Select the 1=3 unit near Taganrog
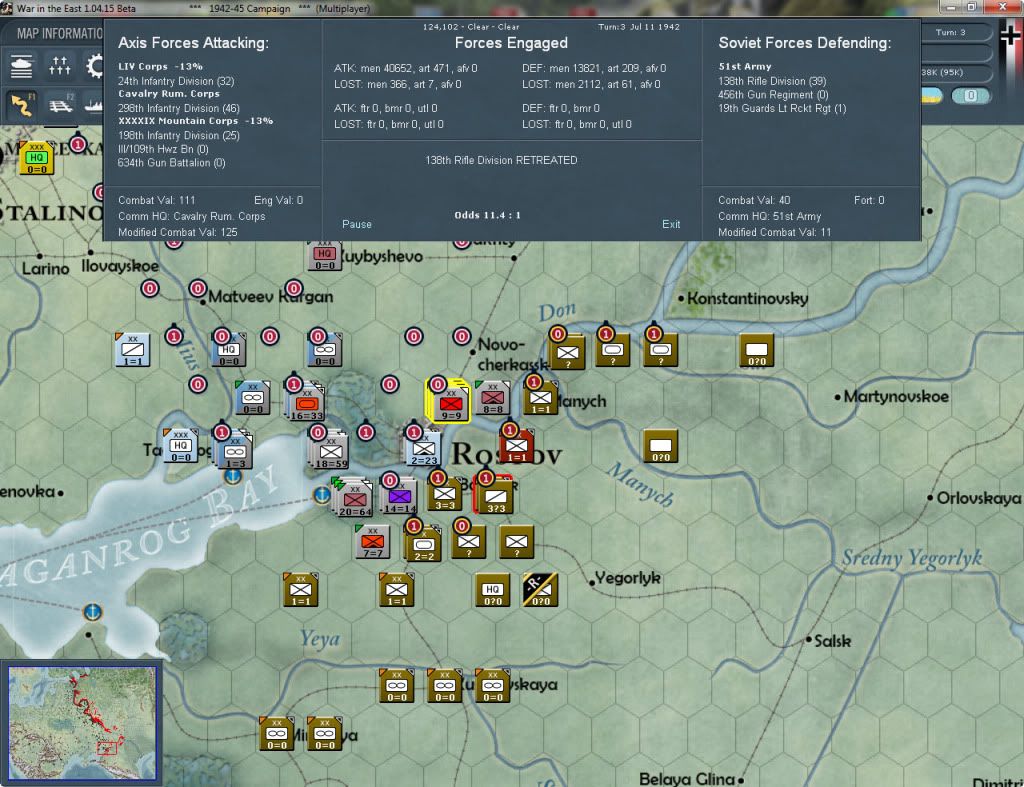The width and height of the screenshot is (1024, 787). pos(235,451)
